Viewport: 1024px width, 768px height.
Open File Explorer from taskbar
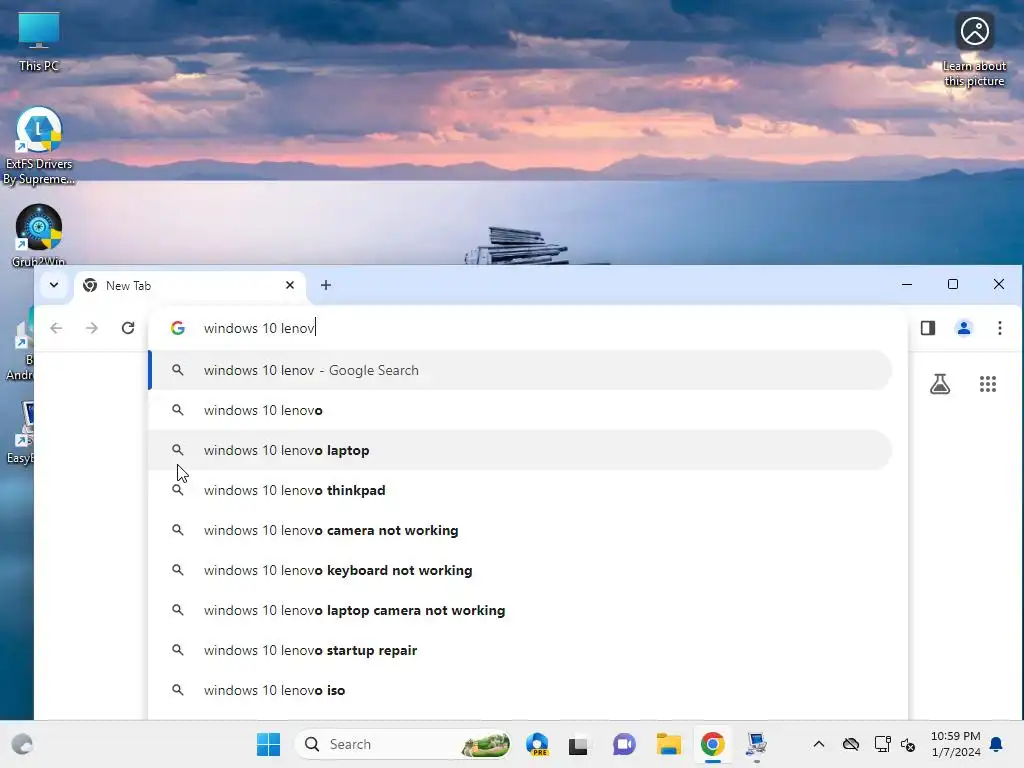[669, 744]
